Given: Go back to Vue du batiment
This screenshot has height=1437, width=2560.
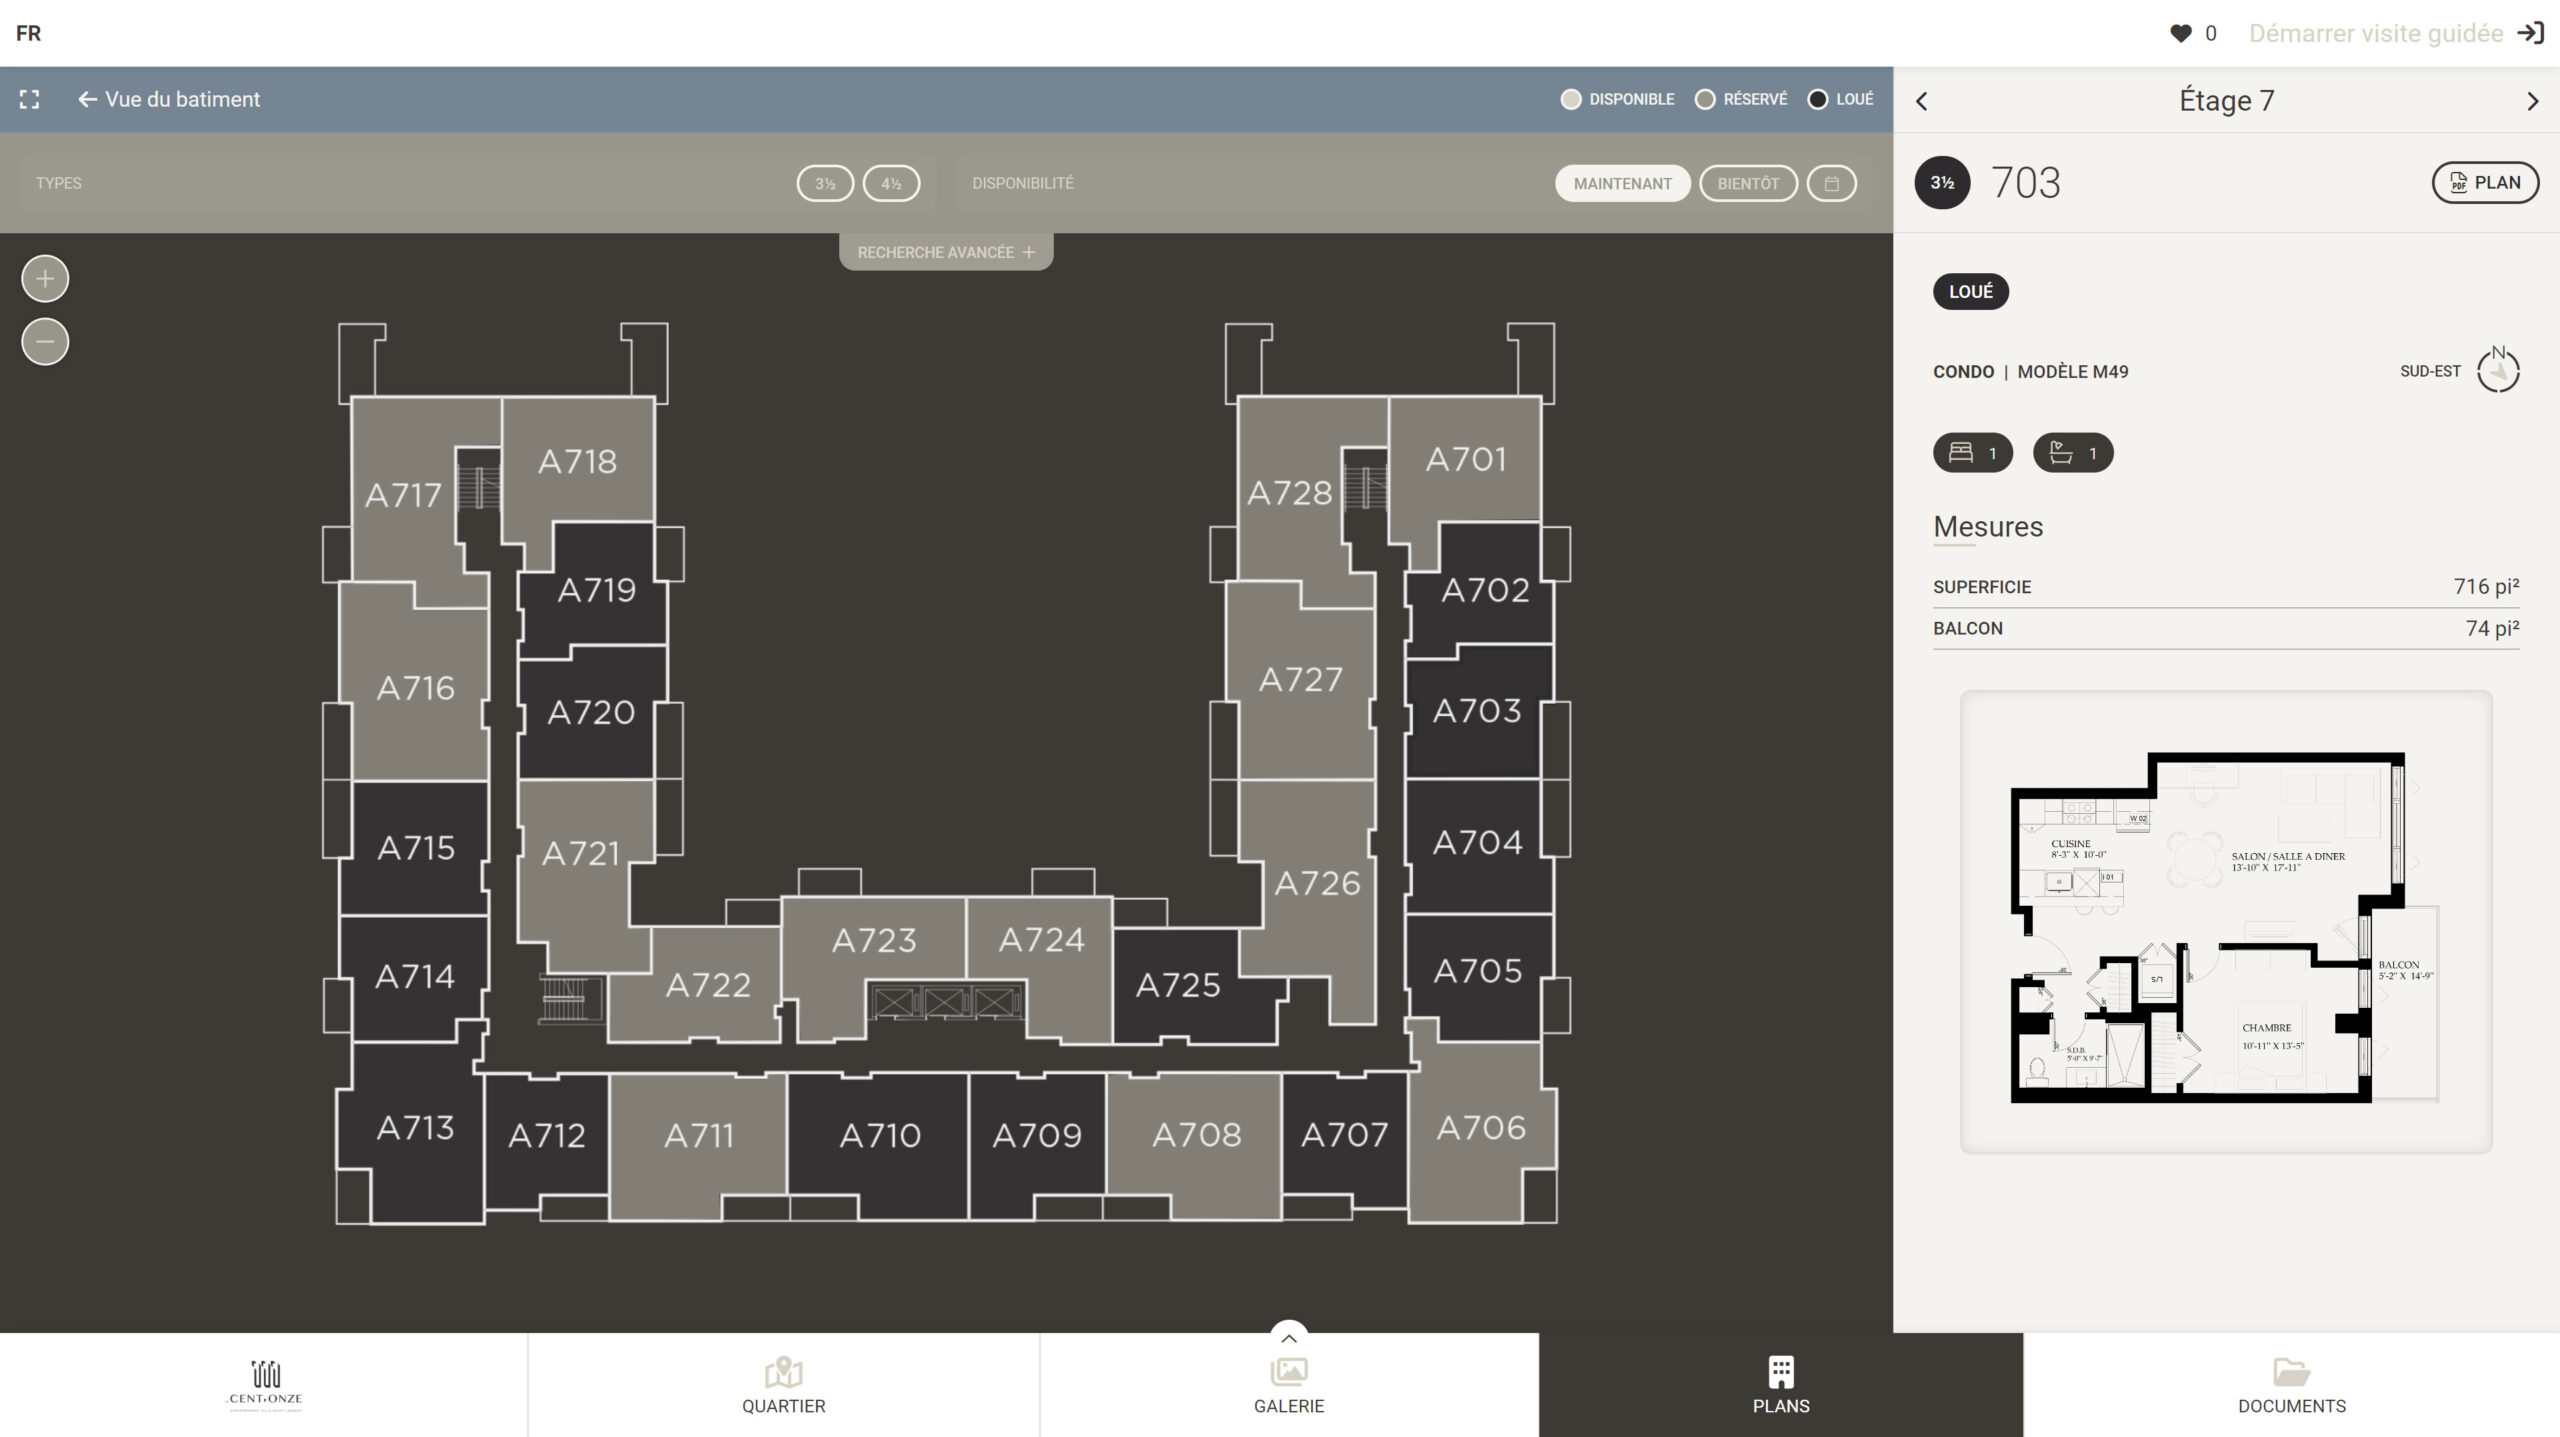Looking at the screenshot, I should [169, 99].
